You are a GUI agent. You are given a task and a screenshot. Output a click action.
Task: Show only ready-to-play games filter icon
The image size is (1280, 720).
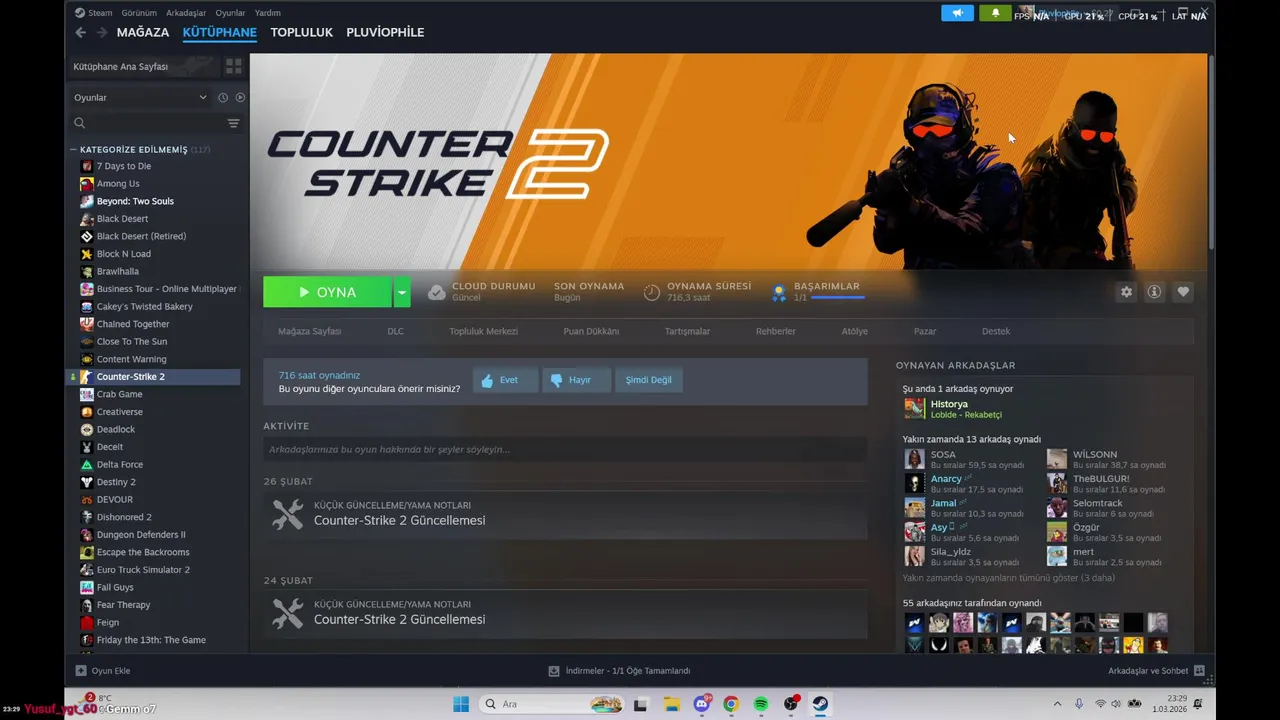(240, 97)
